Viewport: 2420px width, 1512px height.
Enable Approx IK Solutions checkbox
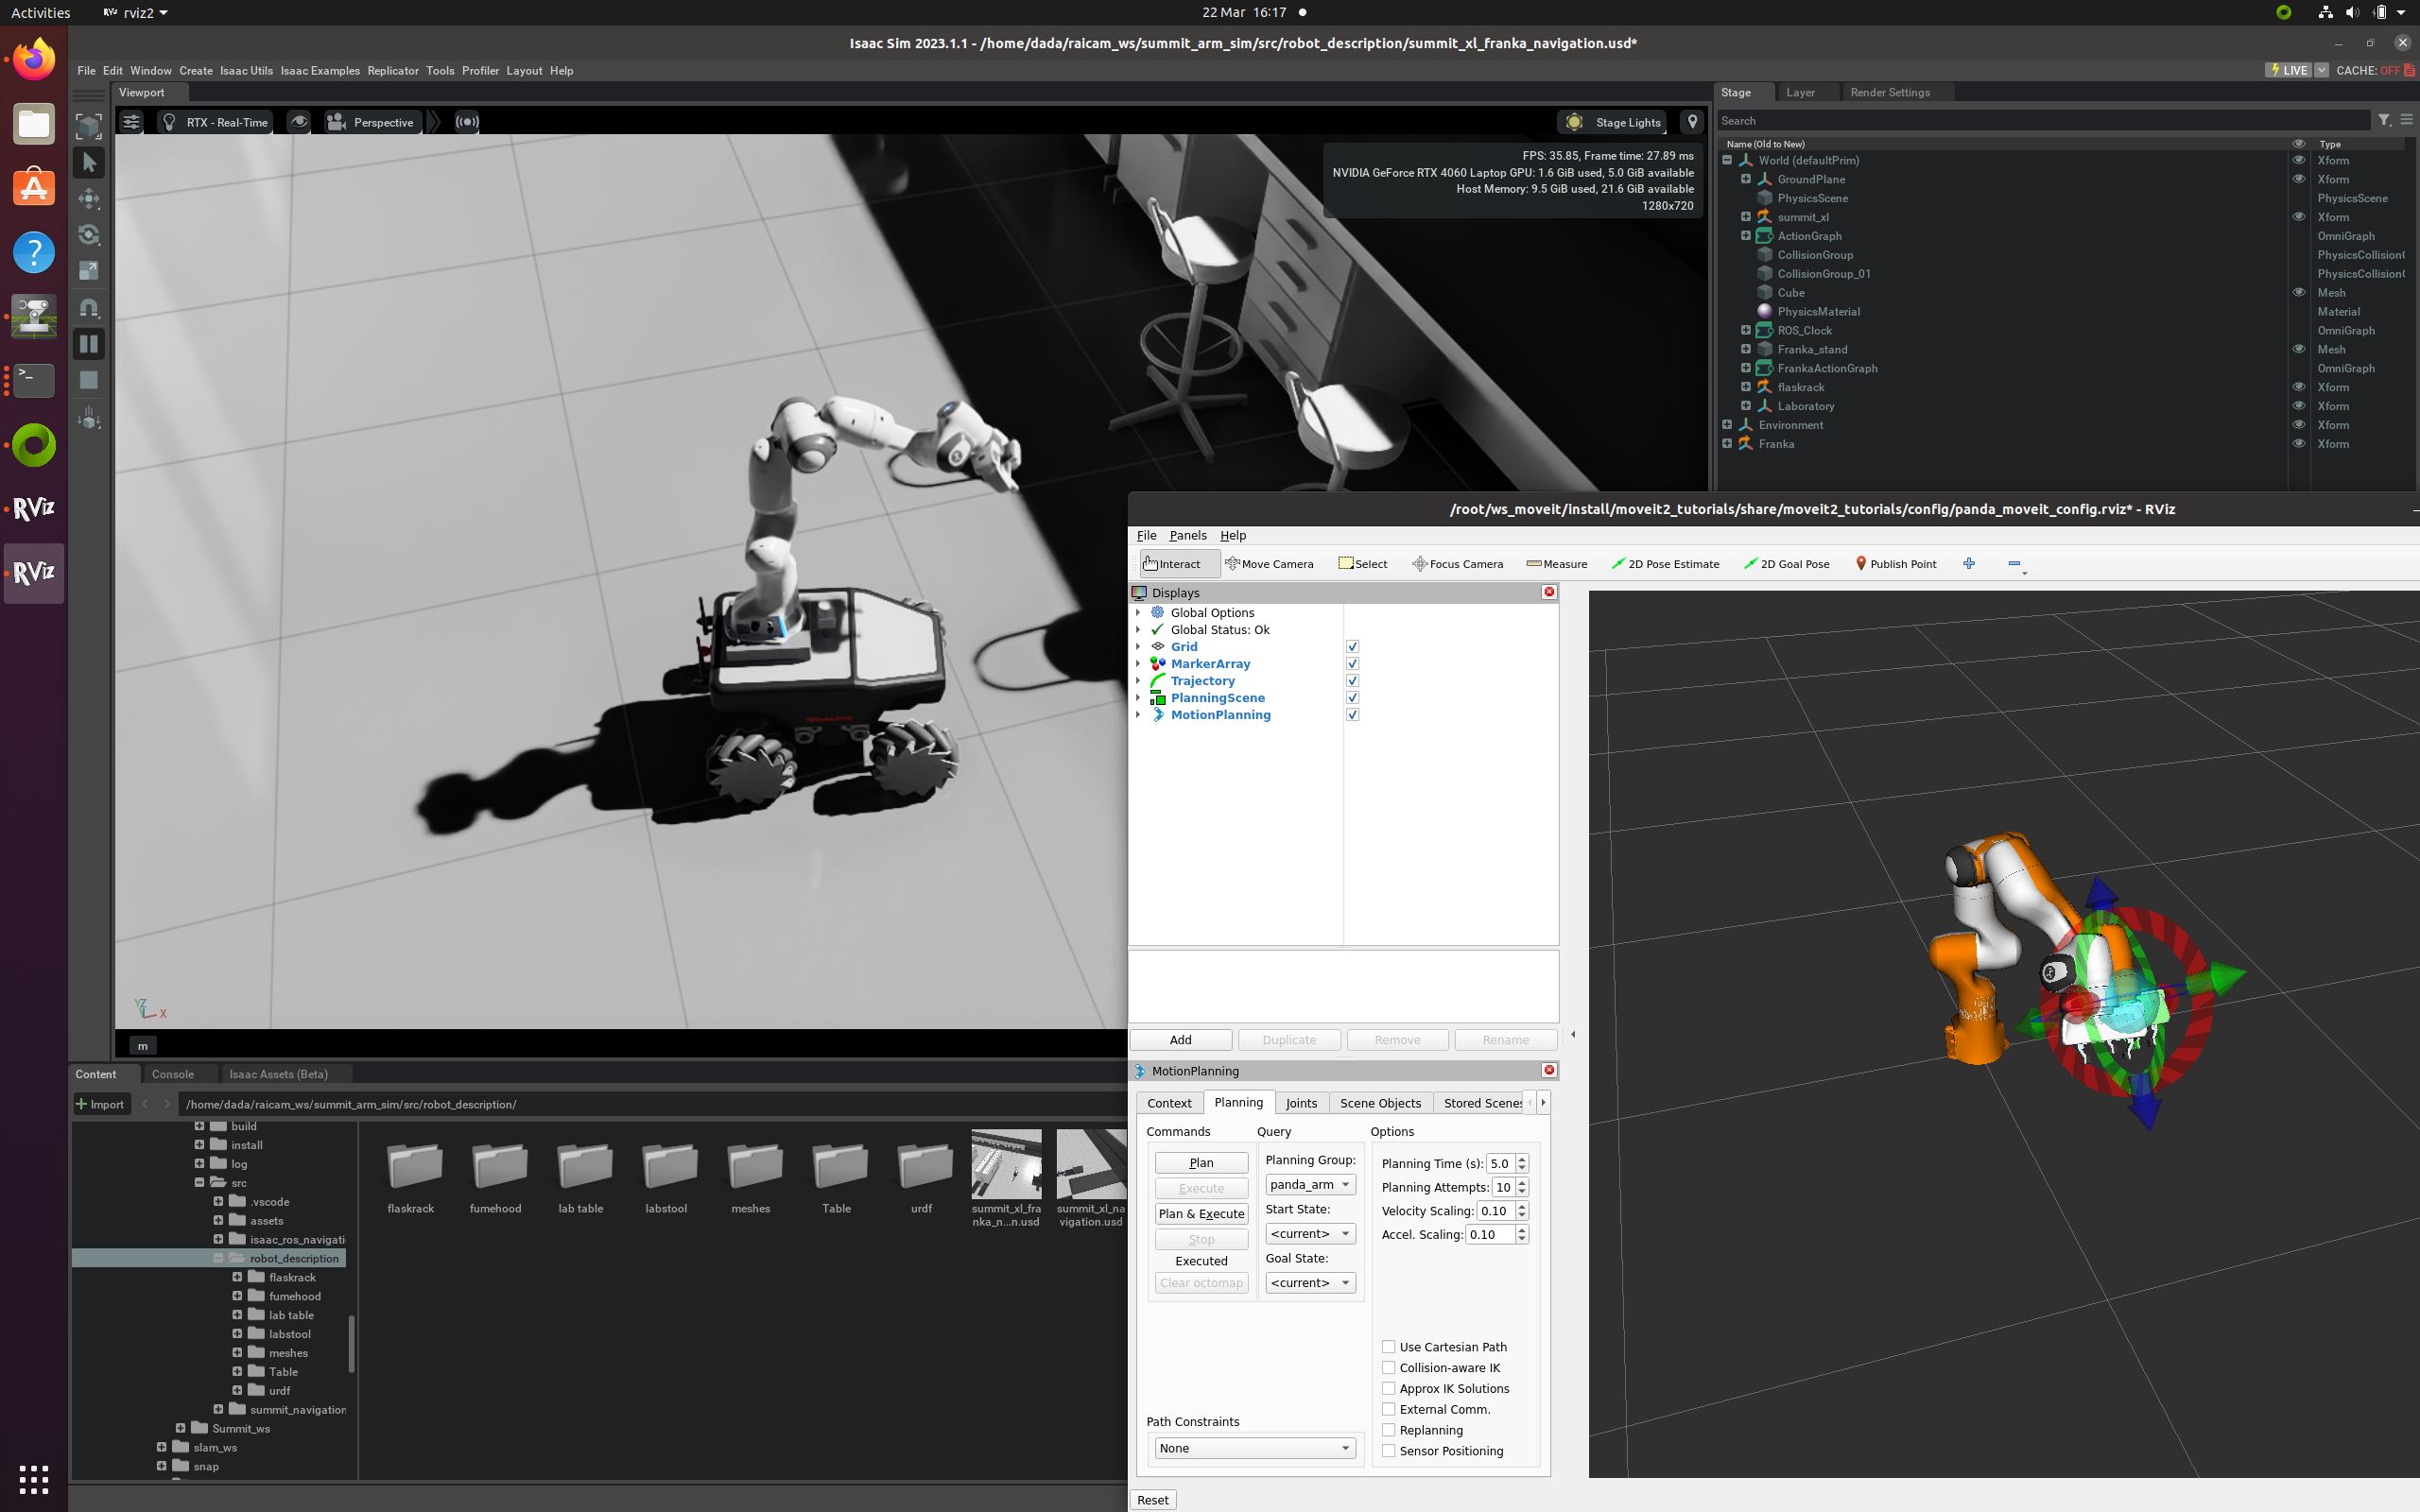point(1388,1389)
